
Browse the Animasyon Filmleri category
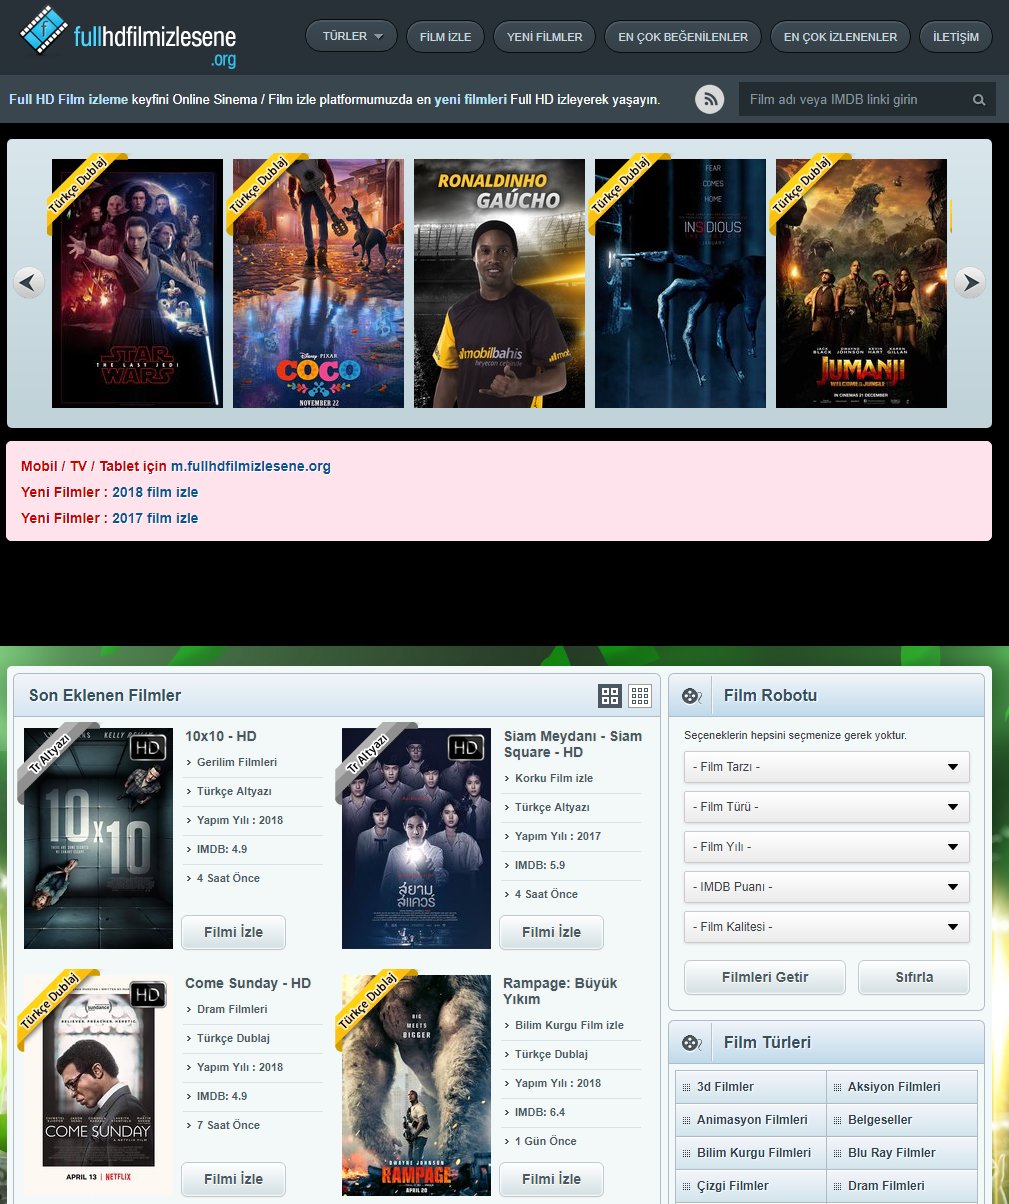[x=752, y=1120]
